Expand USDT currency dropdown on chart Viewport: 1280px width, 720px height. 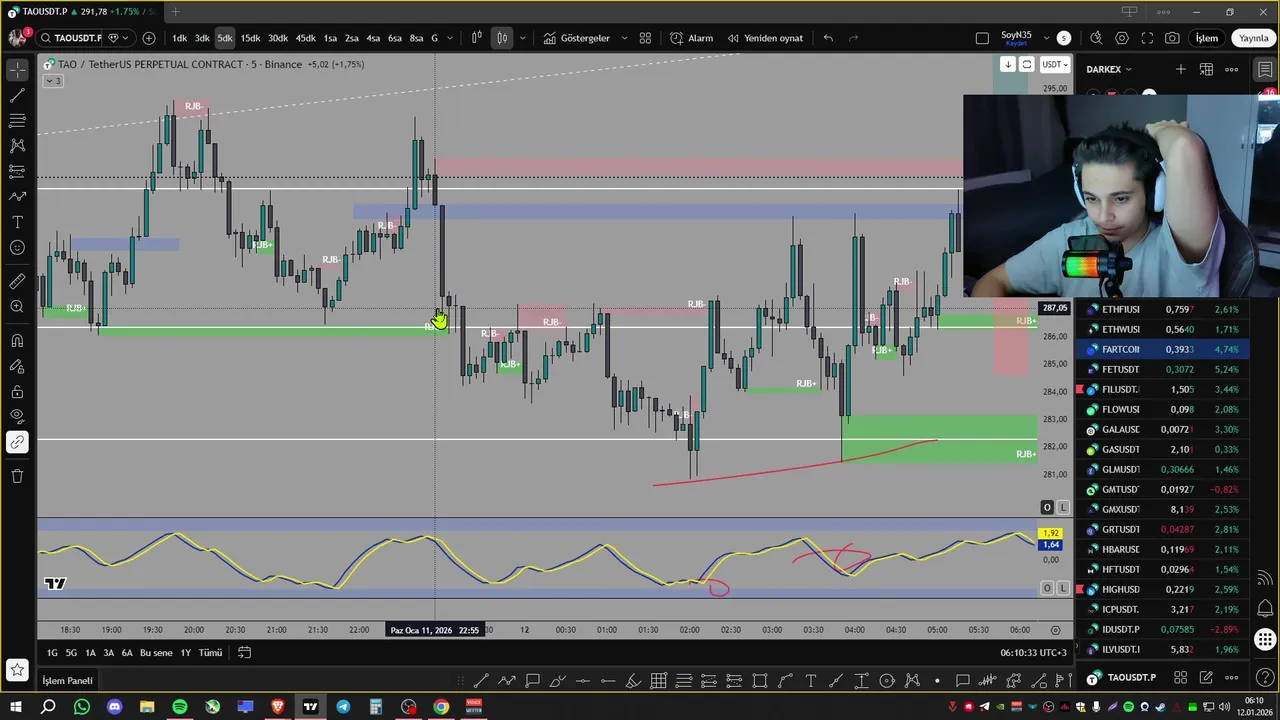coord(1053,64)
